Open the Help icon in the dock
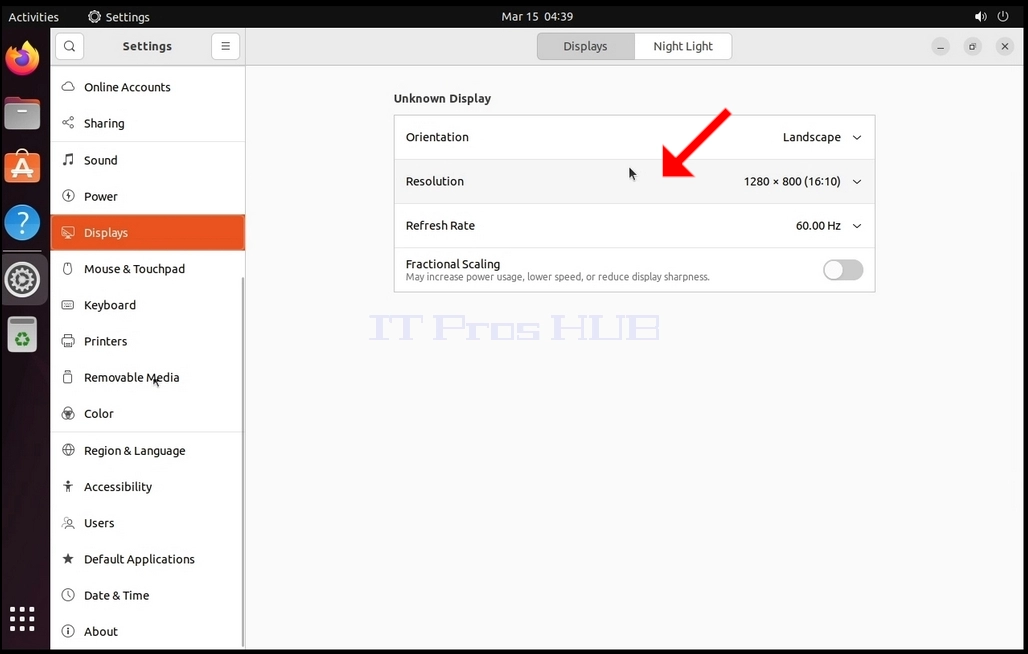 coord(22,222)
